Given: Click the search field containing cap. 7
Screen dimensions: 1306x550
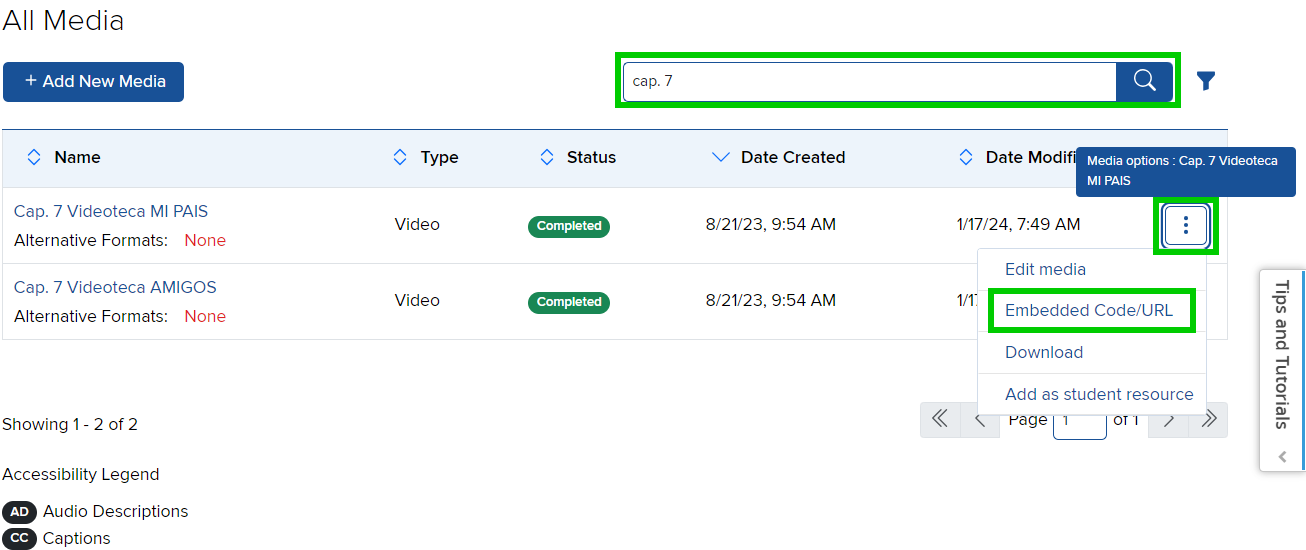Looking at the screenshot, I should [868, 81].
